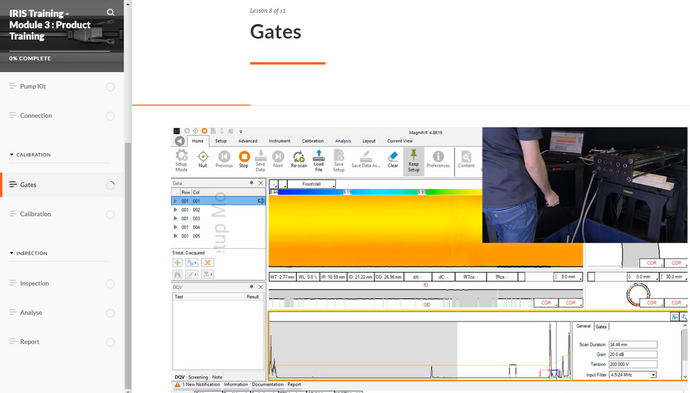Collapse the Inspection sidebar section
Viewport: 690px width, 393px height.
click(28, 253)
